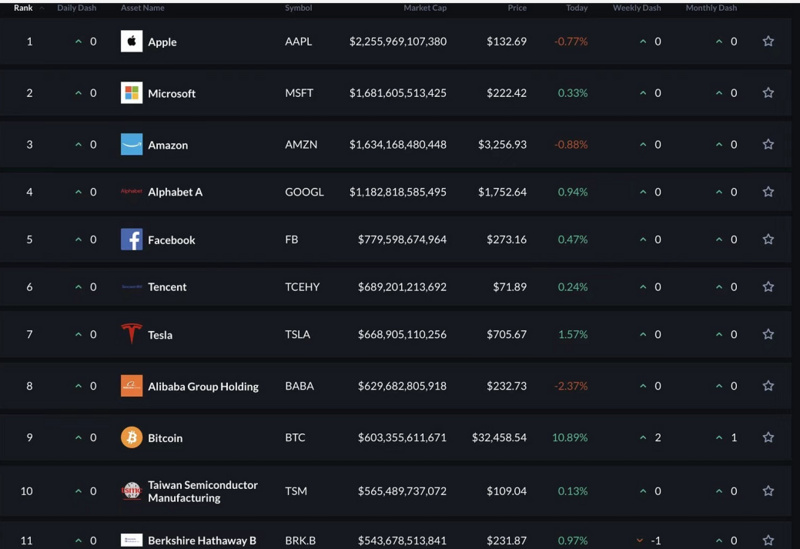Screen dimensions: 800x549
Task: Sort by Today column header
Action: tap(577, 8)
